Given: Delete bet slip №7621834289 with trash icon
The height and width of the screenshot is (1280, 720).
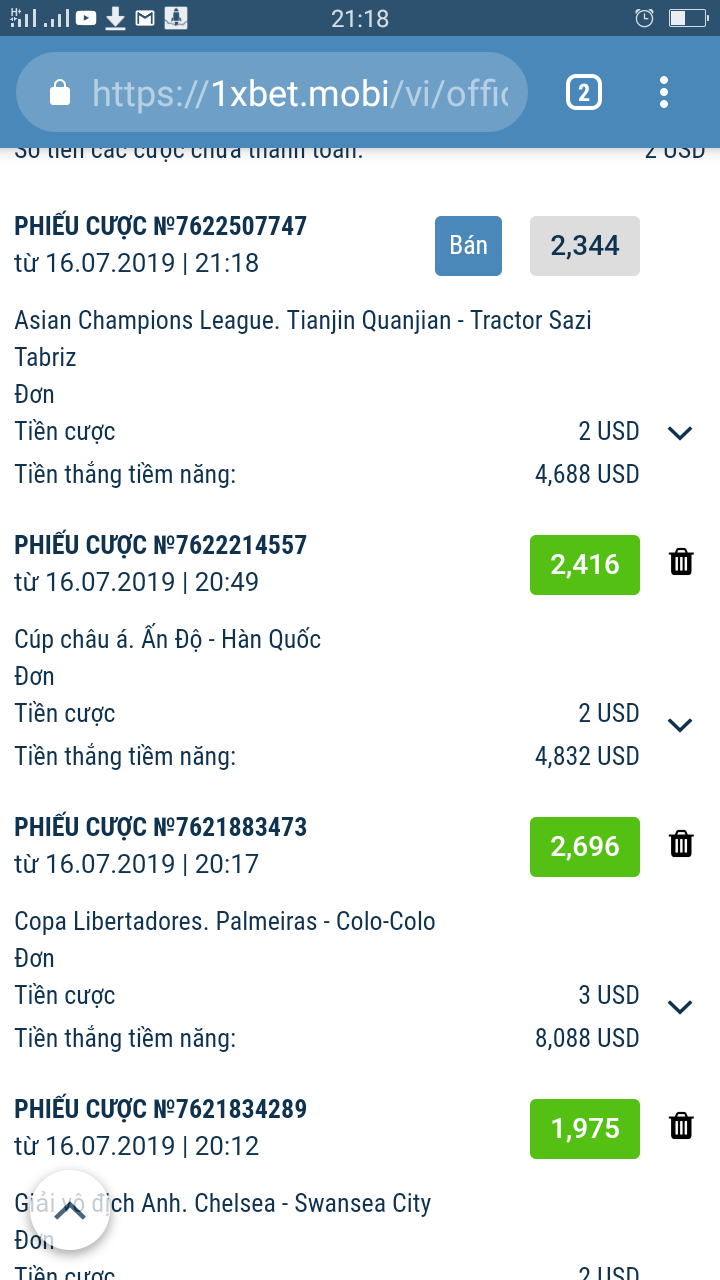Looking at the screenshot, I should 681,1126.
